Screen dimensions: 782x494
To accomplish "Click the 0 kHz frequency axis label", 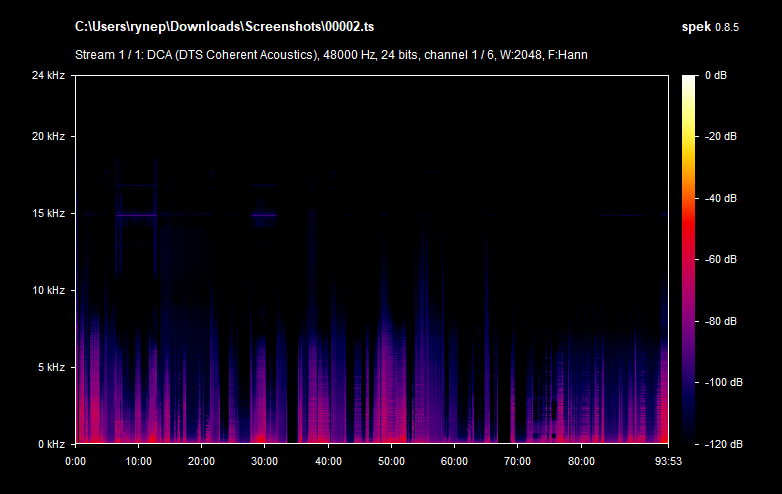I will [x=51, y=444].
